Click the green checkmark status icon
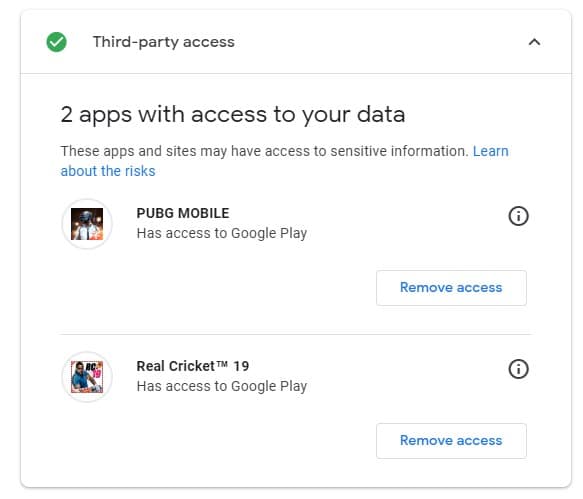The image size is (583, 499). point(57,42)
